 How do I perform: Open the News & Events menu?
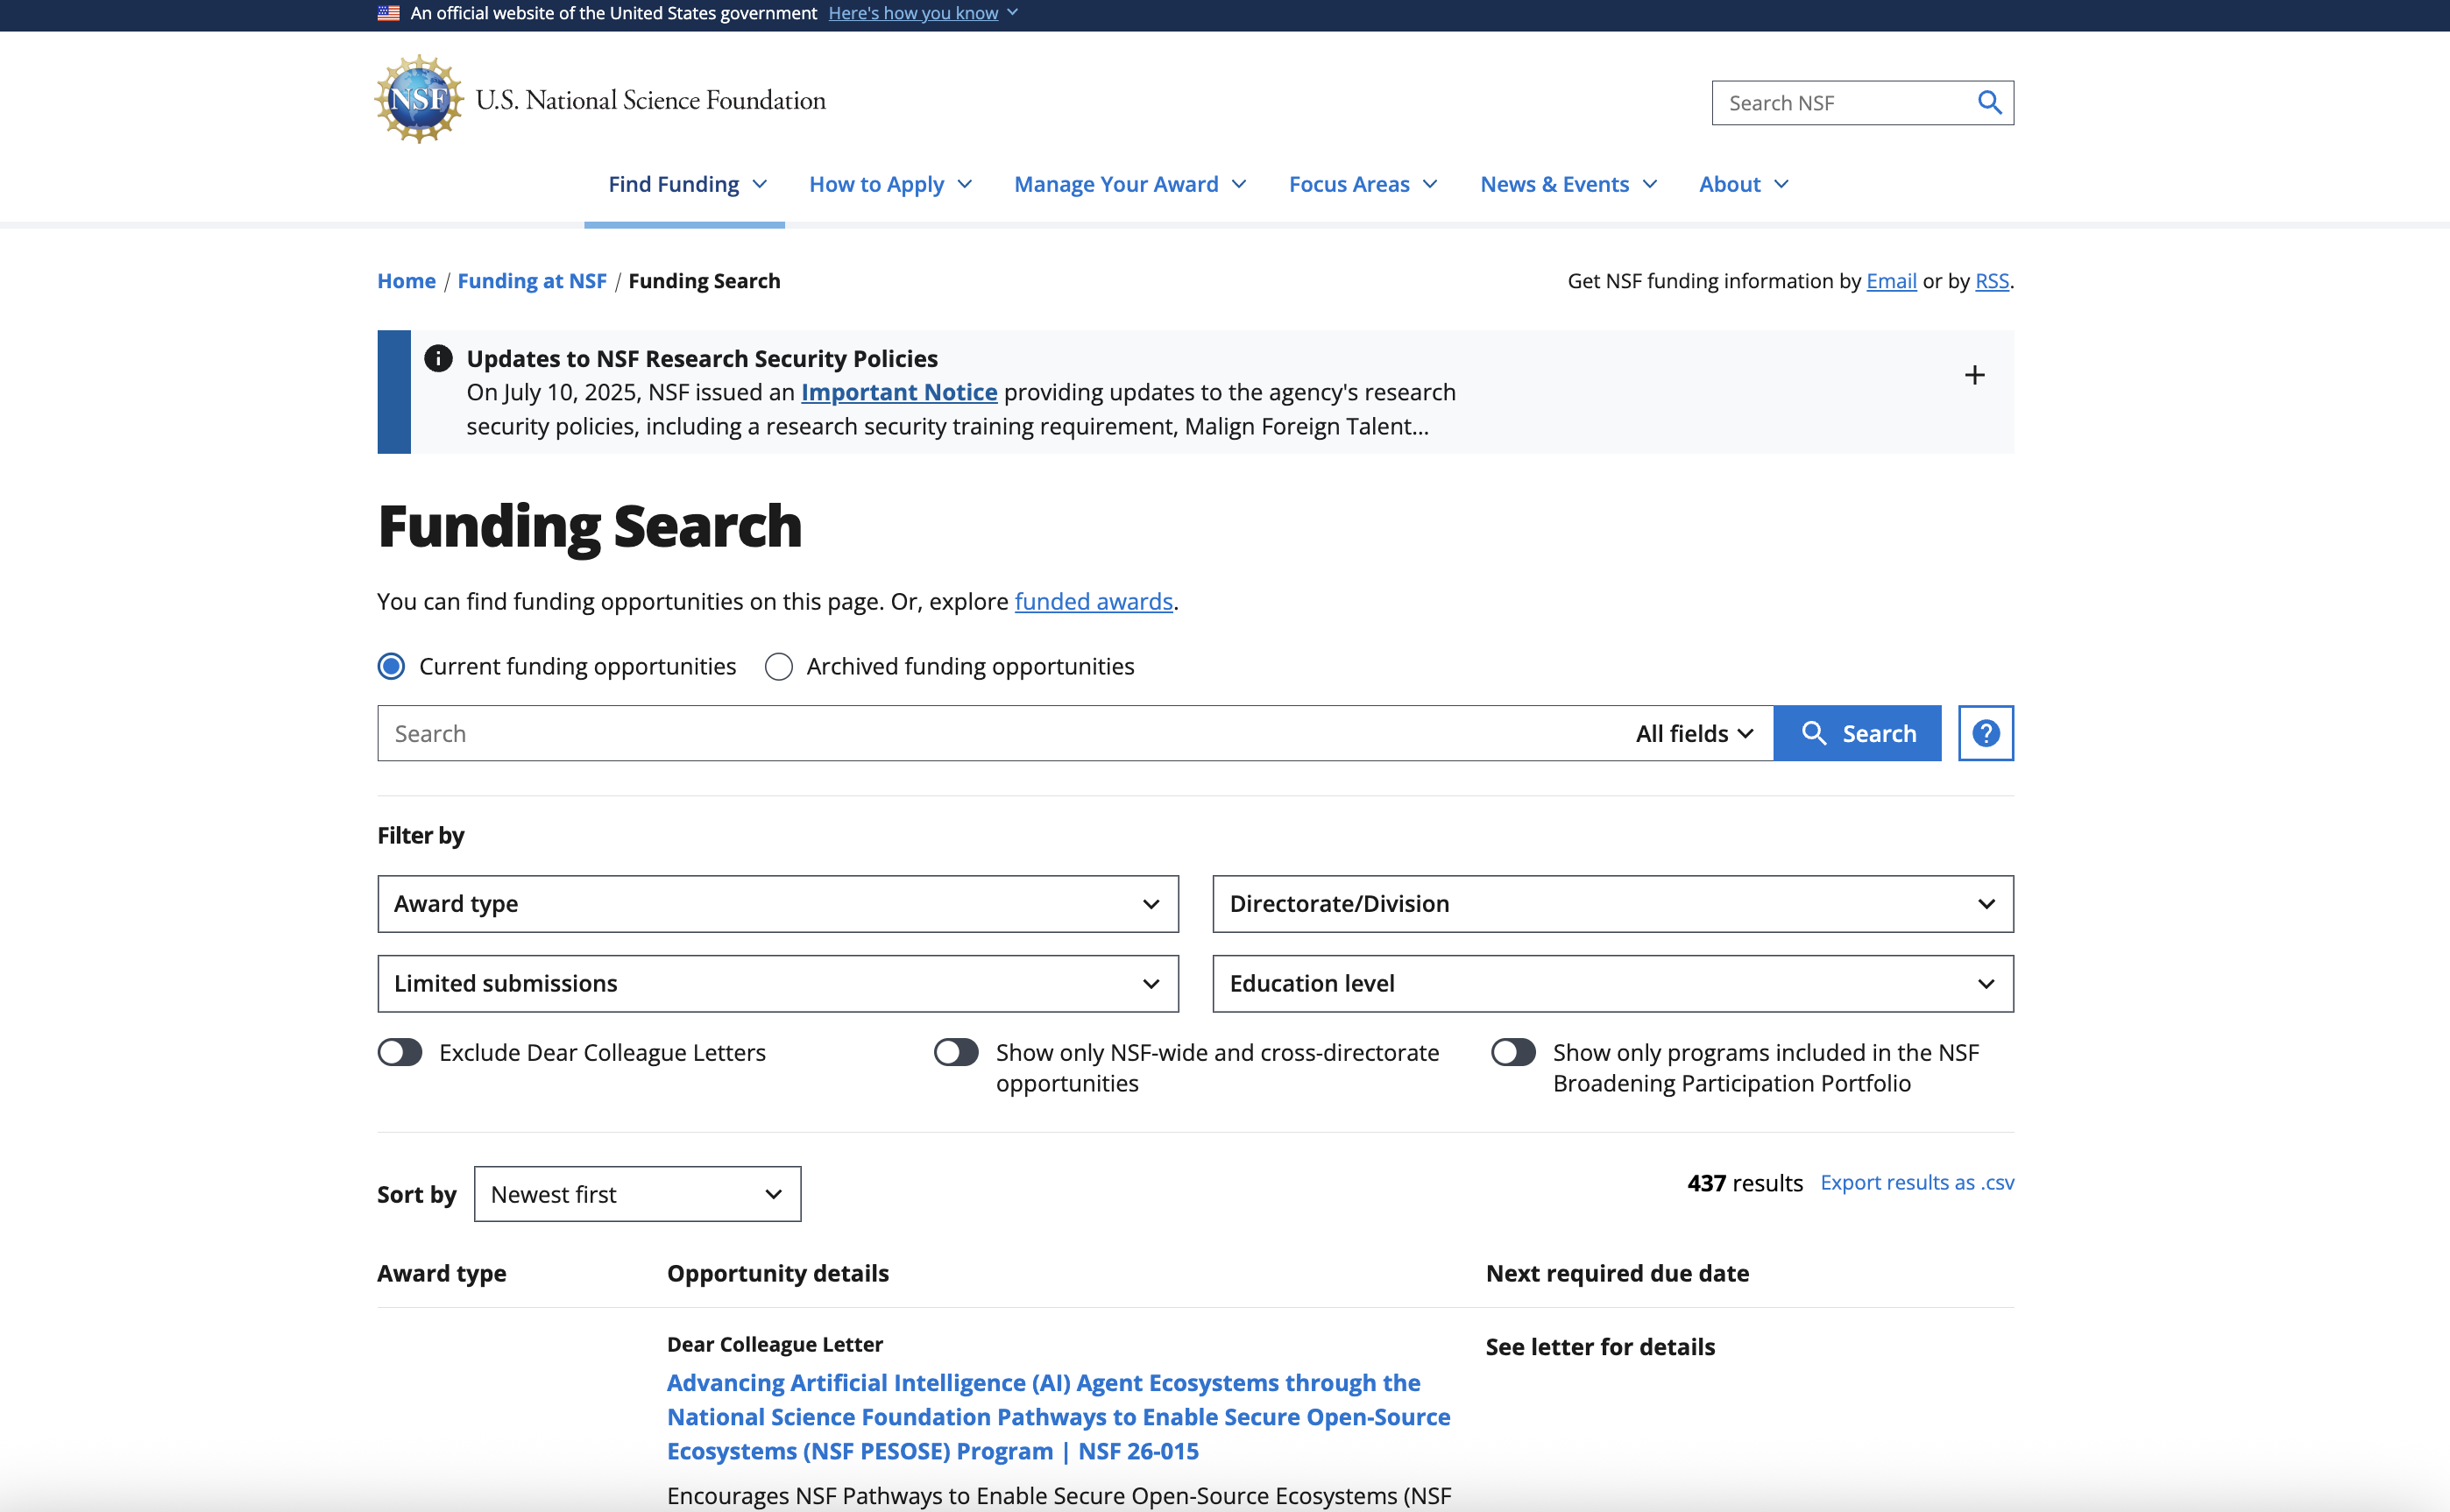1568,184
